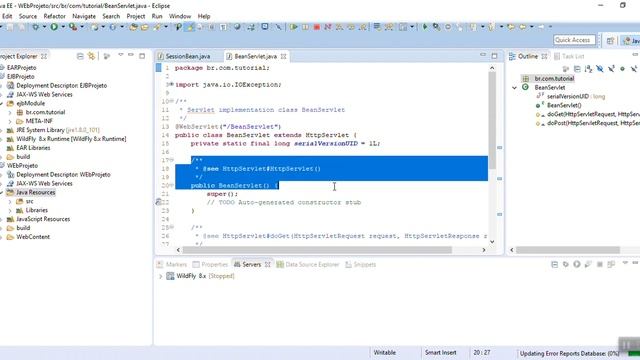Switch to the Snippets tab
Screen dimensions: 640x360
361,264
